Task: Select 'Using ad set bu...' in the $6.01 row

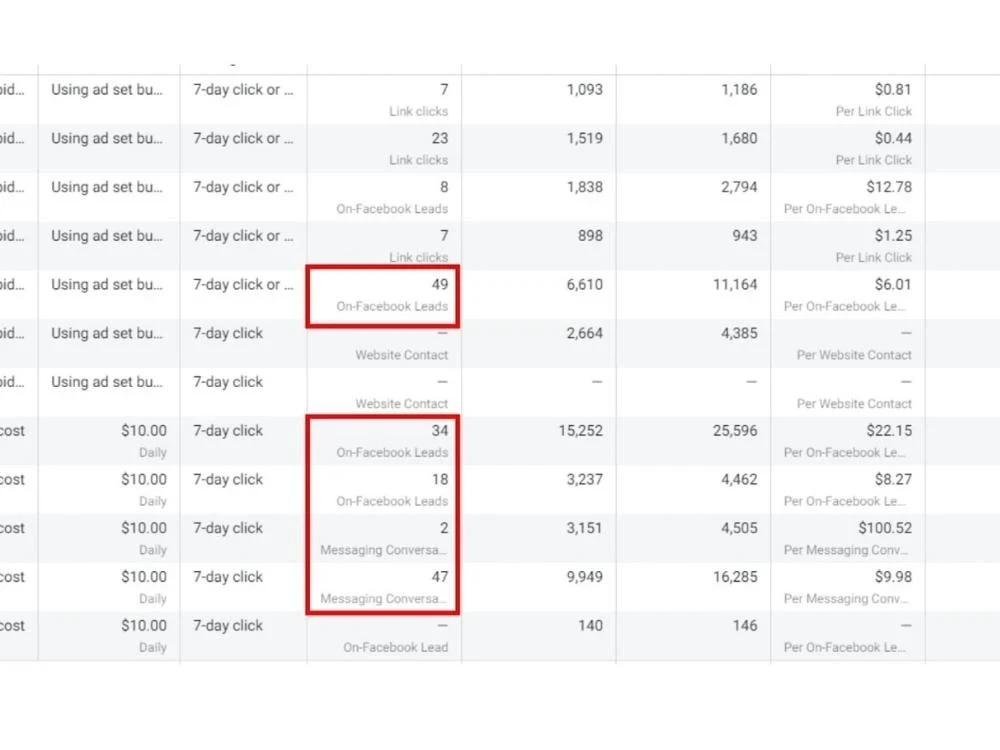Action: click(x=107, y=284)
